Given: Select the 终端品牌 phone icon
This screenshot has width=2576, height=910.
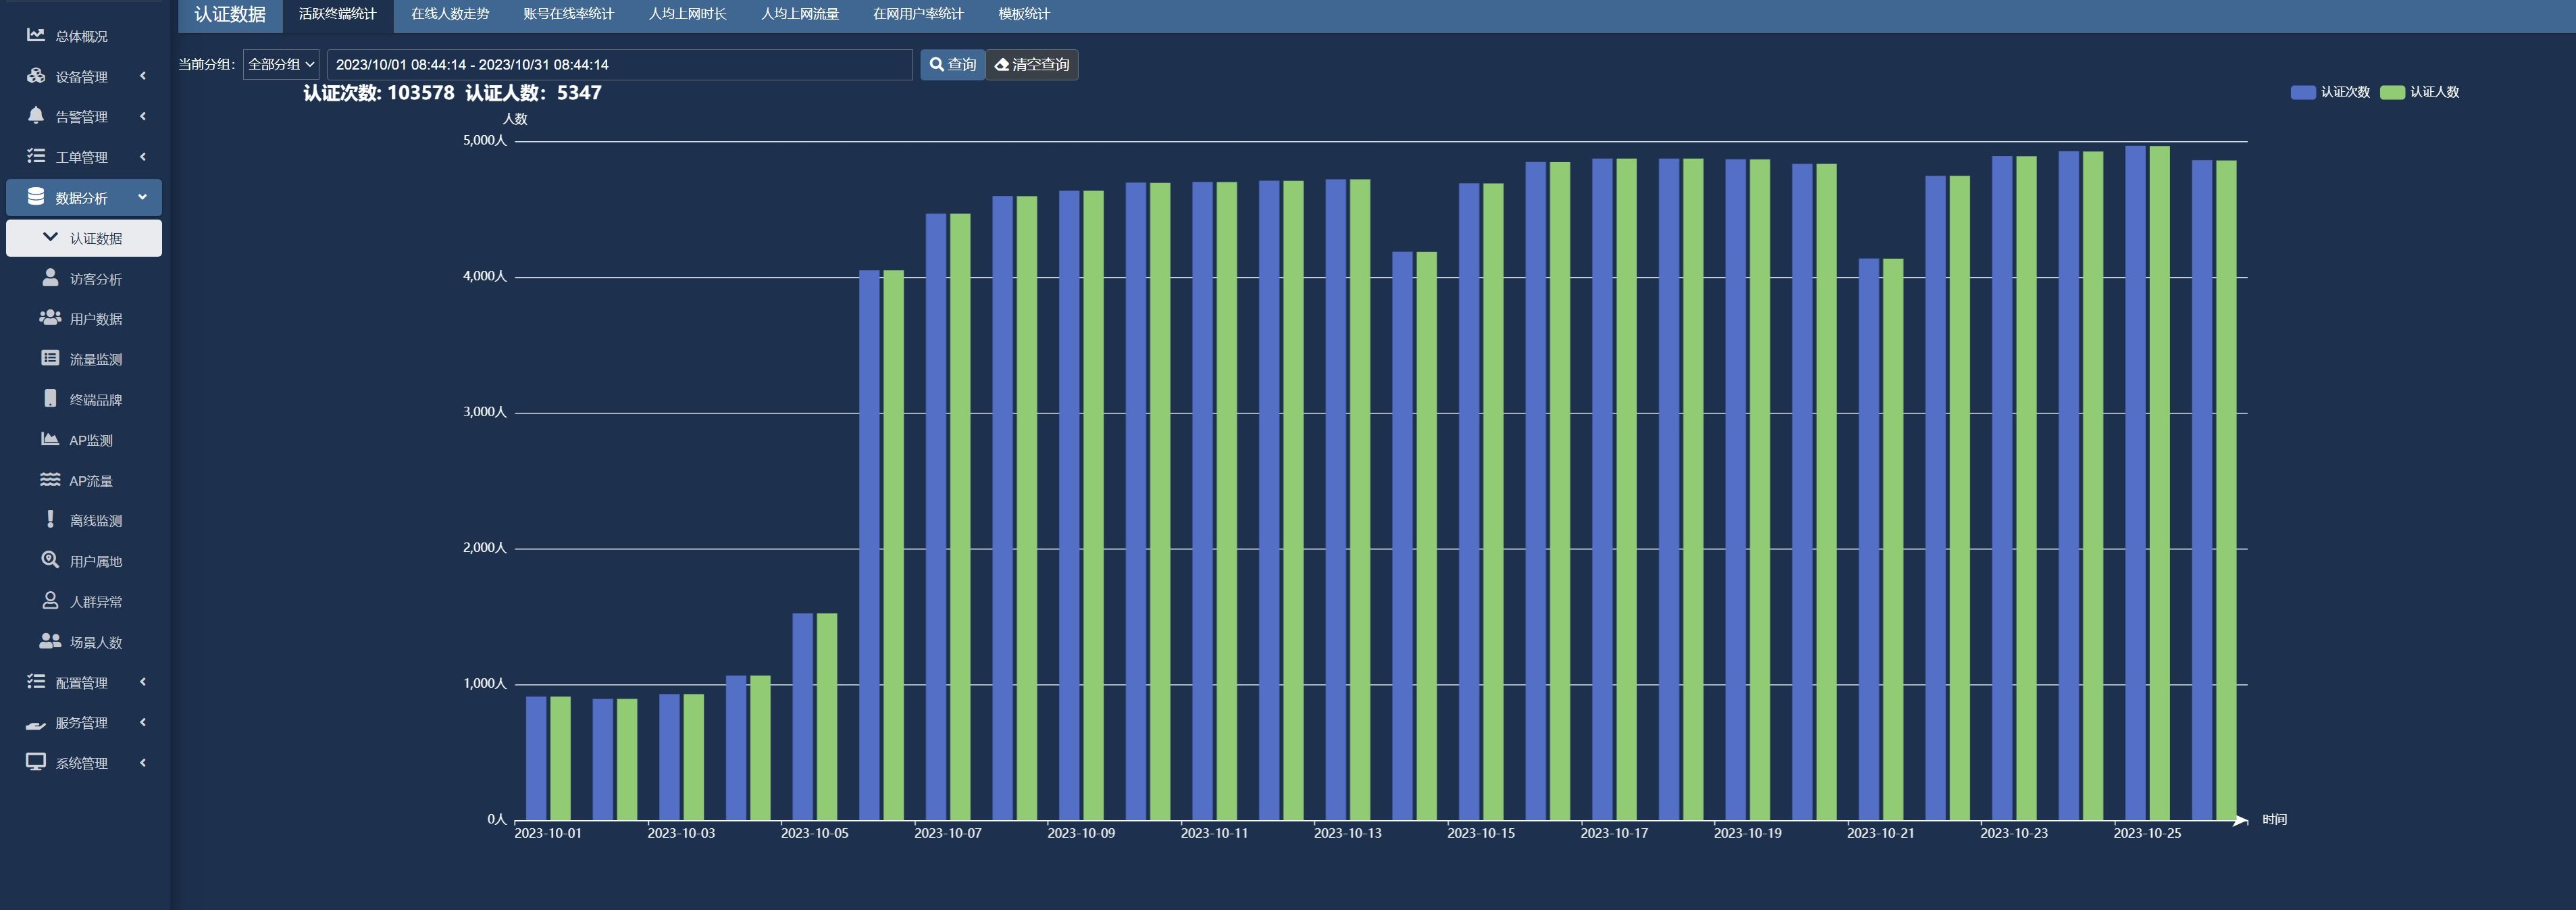Looking at the screenshot, I should (x=50, y=398).
